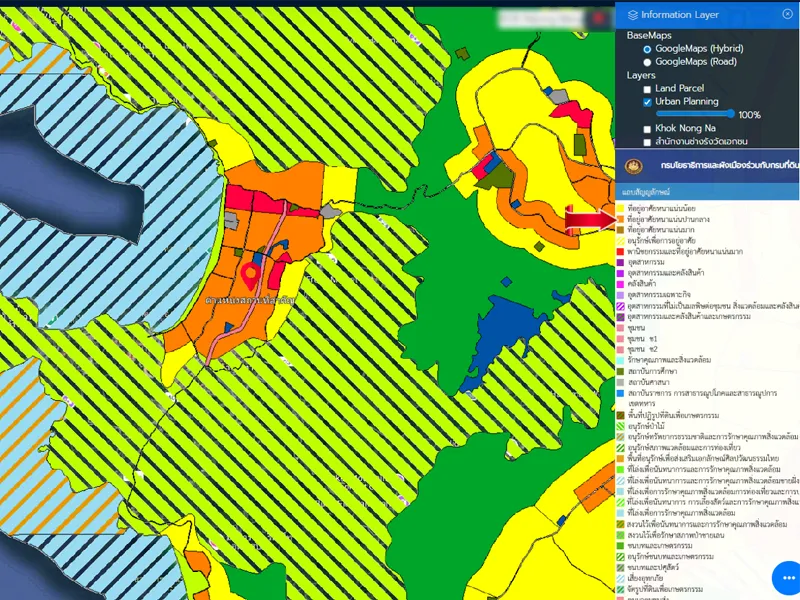
Task: Click the purple อุตสาหกรรม legend swatch
Action: pyautogui.click(x=621, y=262)
